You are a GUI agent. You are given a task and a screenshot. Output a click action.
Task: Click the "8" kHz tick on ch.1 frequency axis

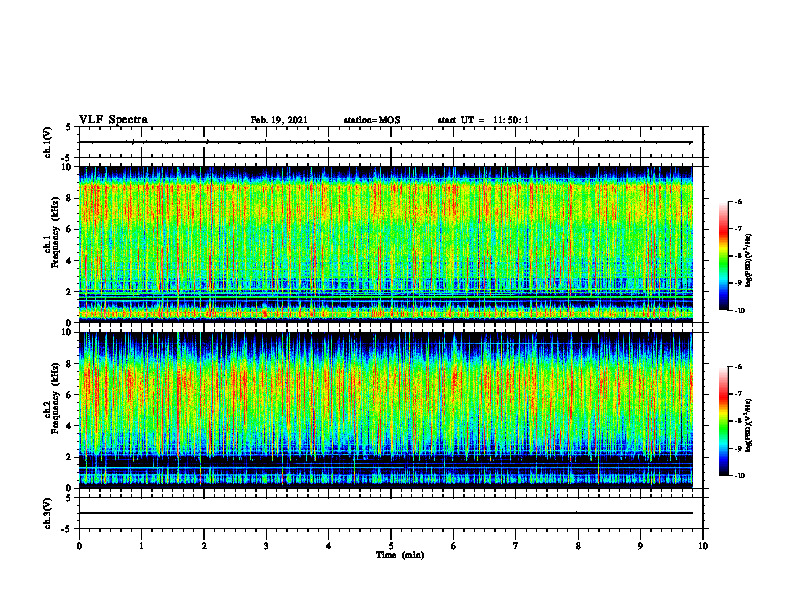(x=70, y=198)
